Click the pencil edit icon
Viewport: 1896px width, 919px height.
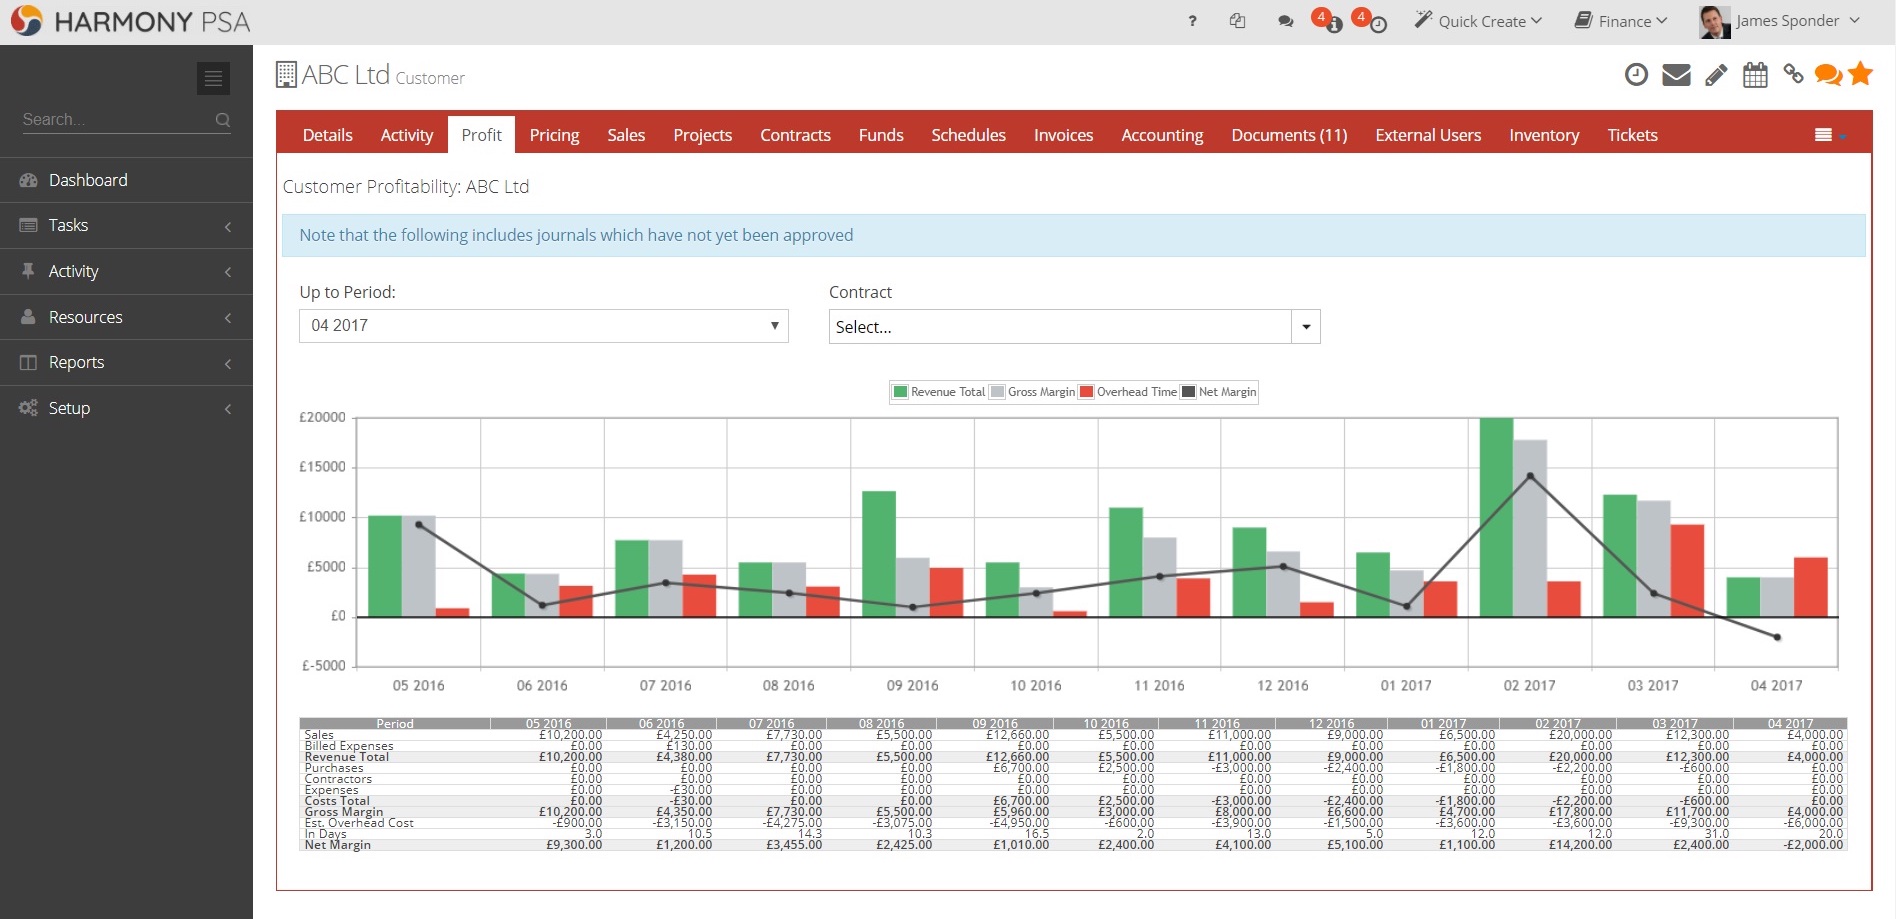[1716, 75]
